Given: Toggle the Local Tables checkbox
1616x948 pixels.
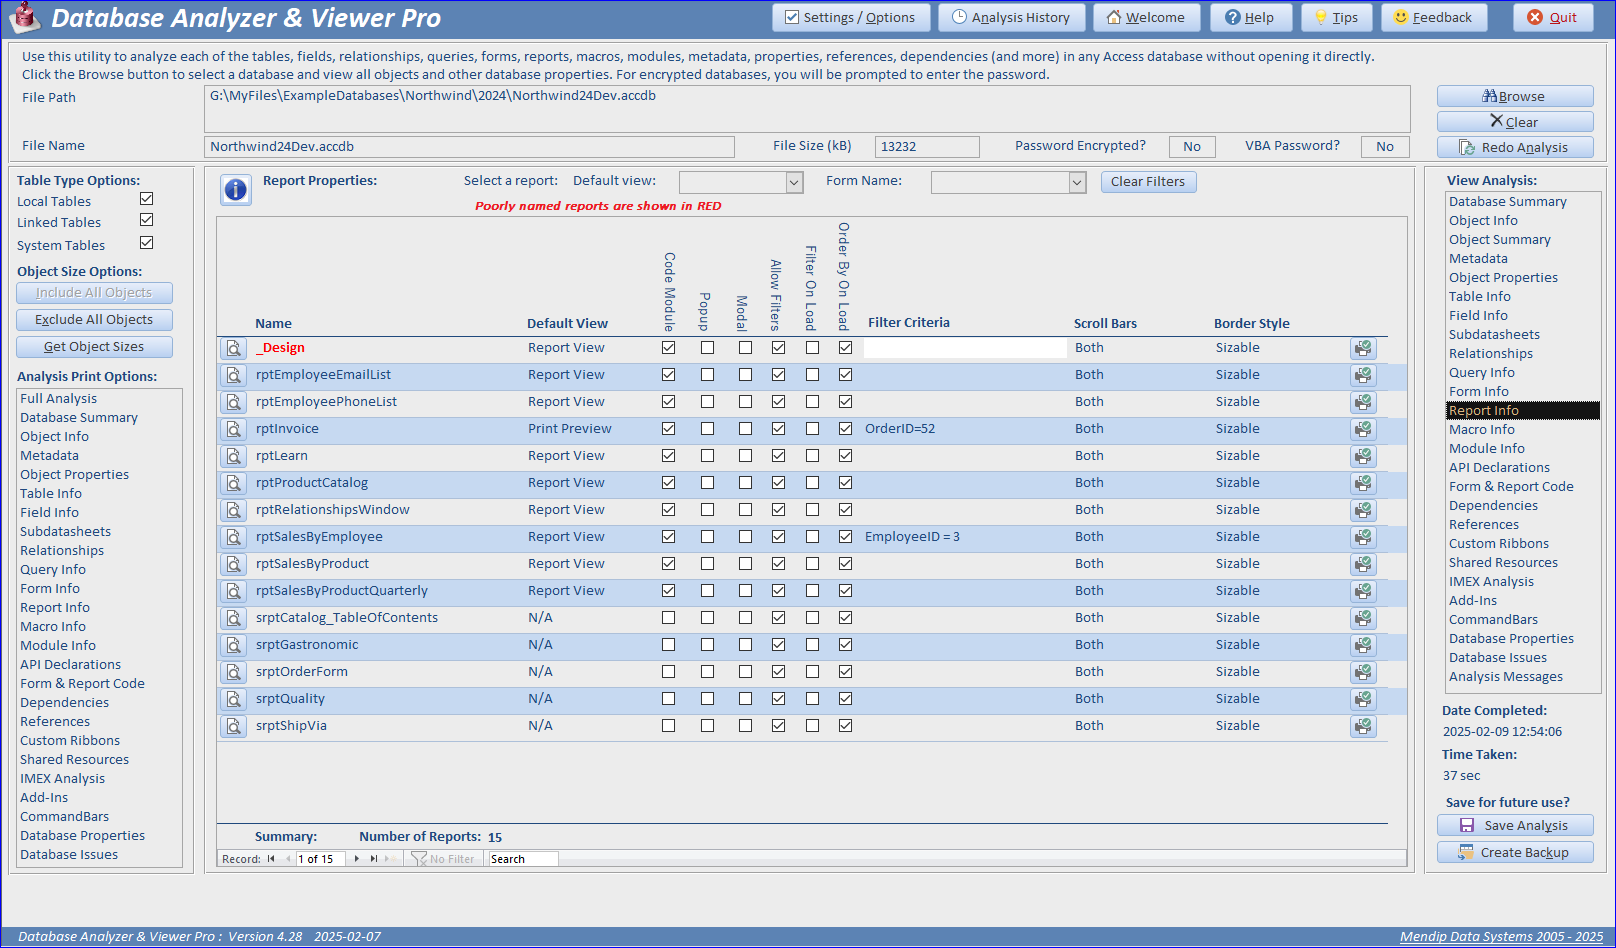Looking at the screenshot, I should coord(147,199).
